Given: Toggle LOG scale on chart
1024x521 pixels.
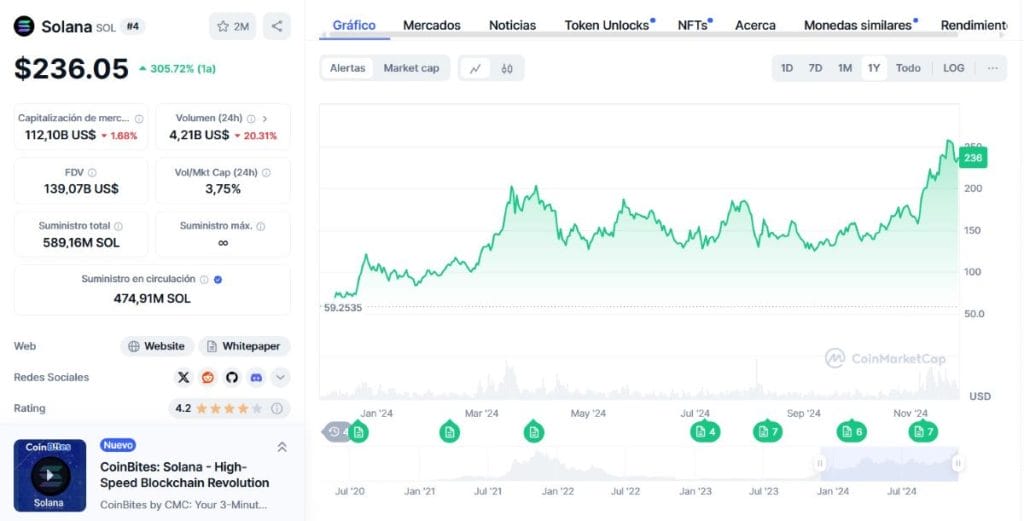Looking at the screenshot, I should point(953,68).
